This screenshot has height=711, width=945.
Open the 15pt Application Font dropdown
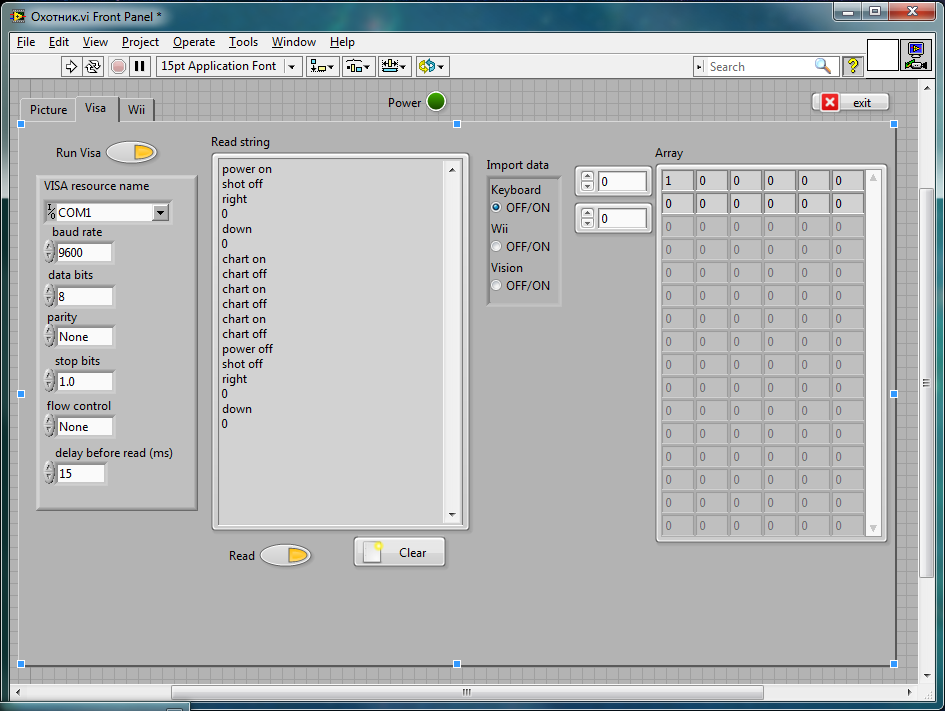point(292,66)
